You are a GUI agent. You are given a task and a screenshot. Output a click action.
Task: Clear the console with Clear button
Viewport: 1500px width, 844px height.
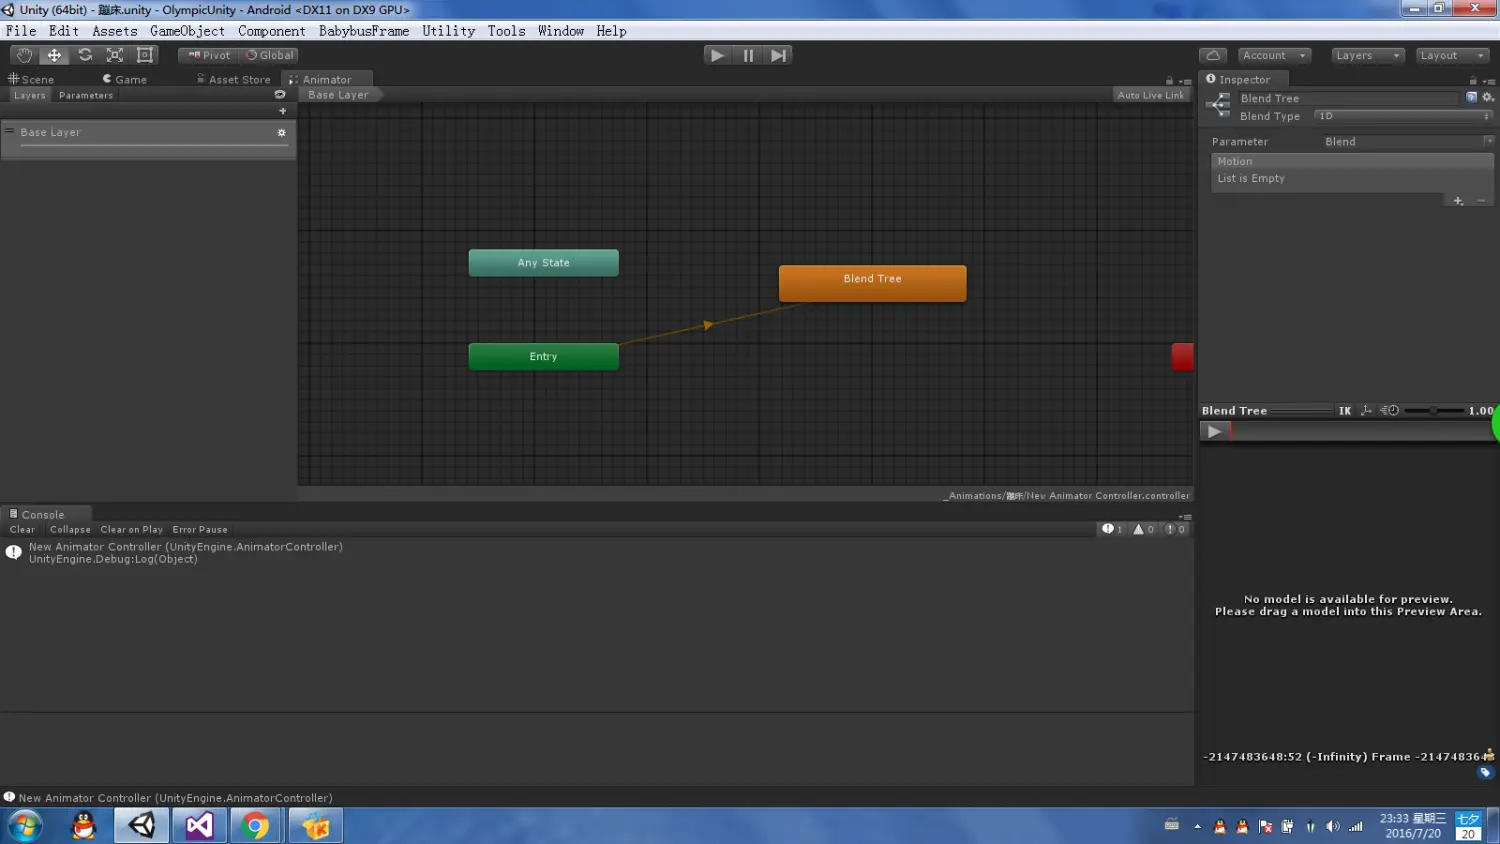tap(22, 530)
